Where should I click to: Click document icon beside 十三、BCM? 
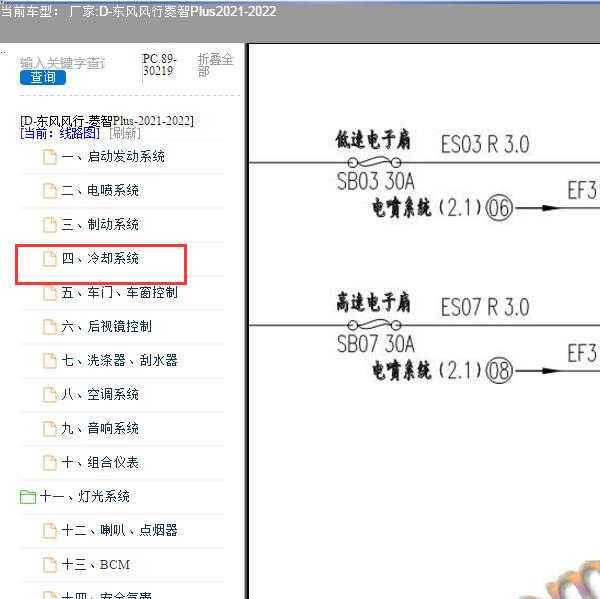[x=50, y=565]
